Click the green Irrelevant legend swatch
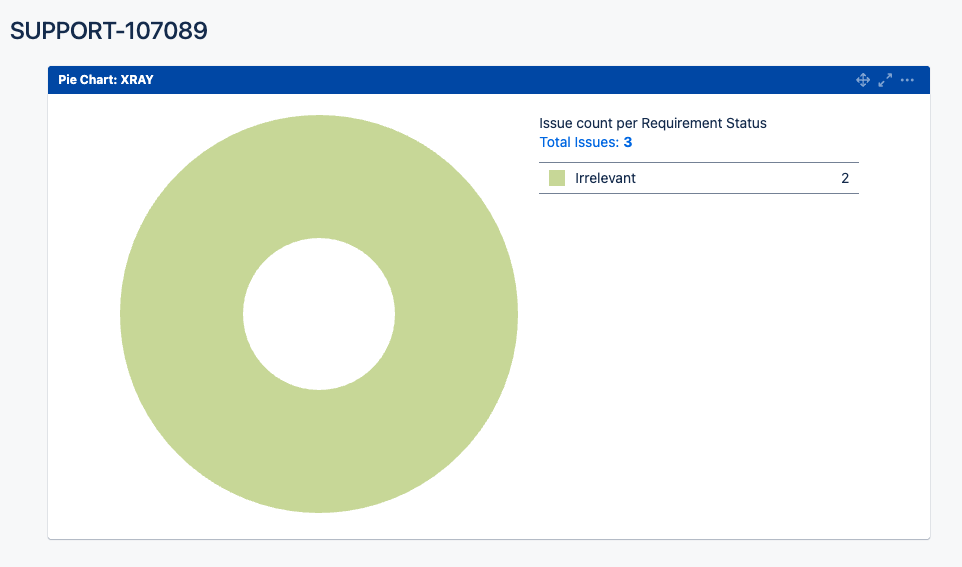Viewport: 962px width, 567px height. (x=557, y=178)
